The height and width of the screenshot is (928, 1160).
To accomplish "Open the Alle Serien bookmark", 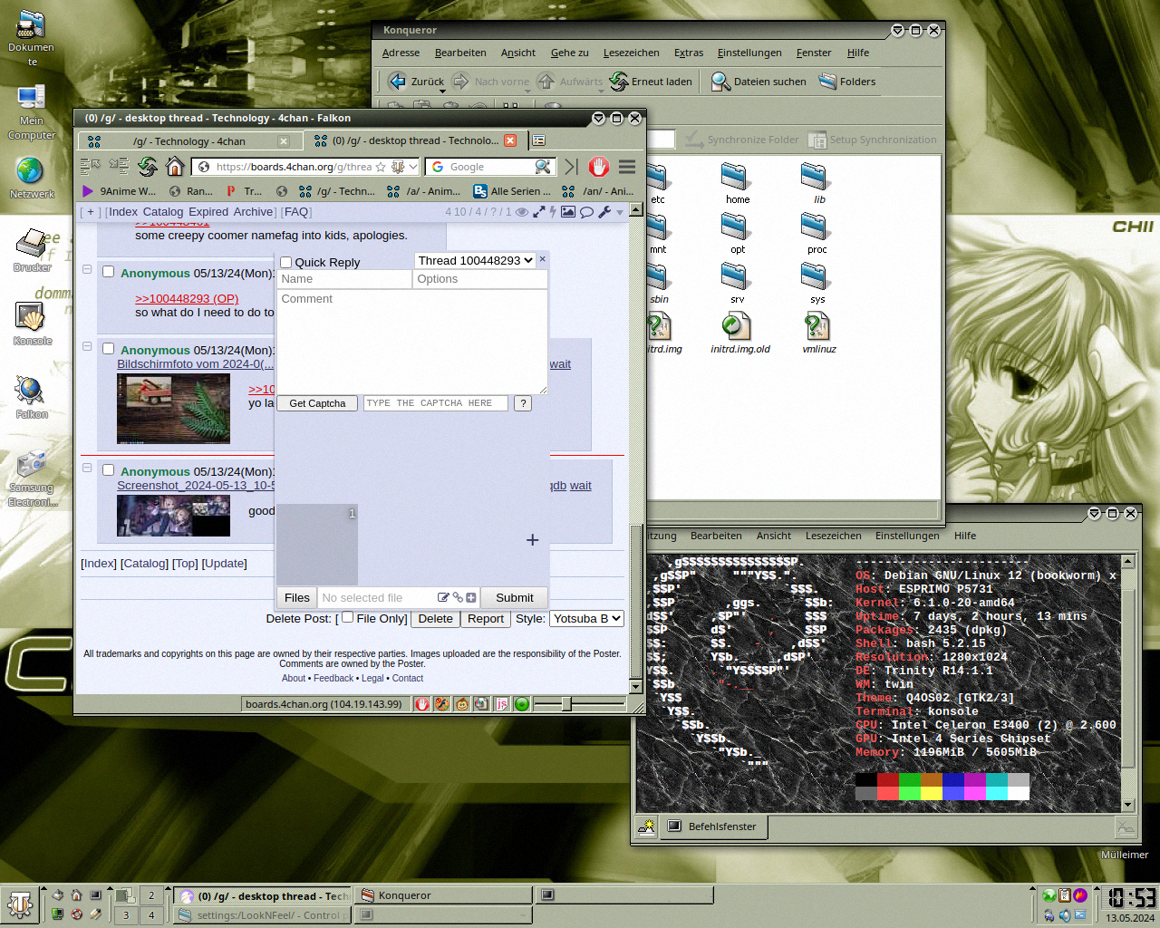I will 512,191.
